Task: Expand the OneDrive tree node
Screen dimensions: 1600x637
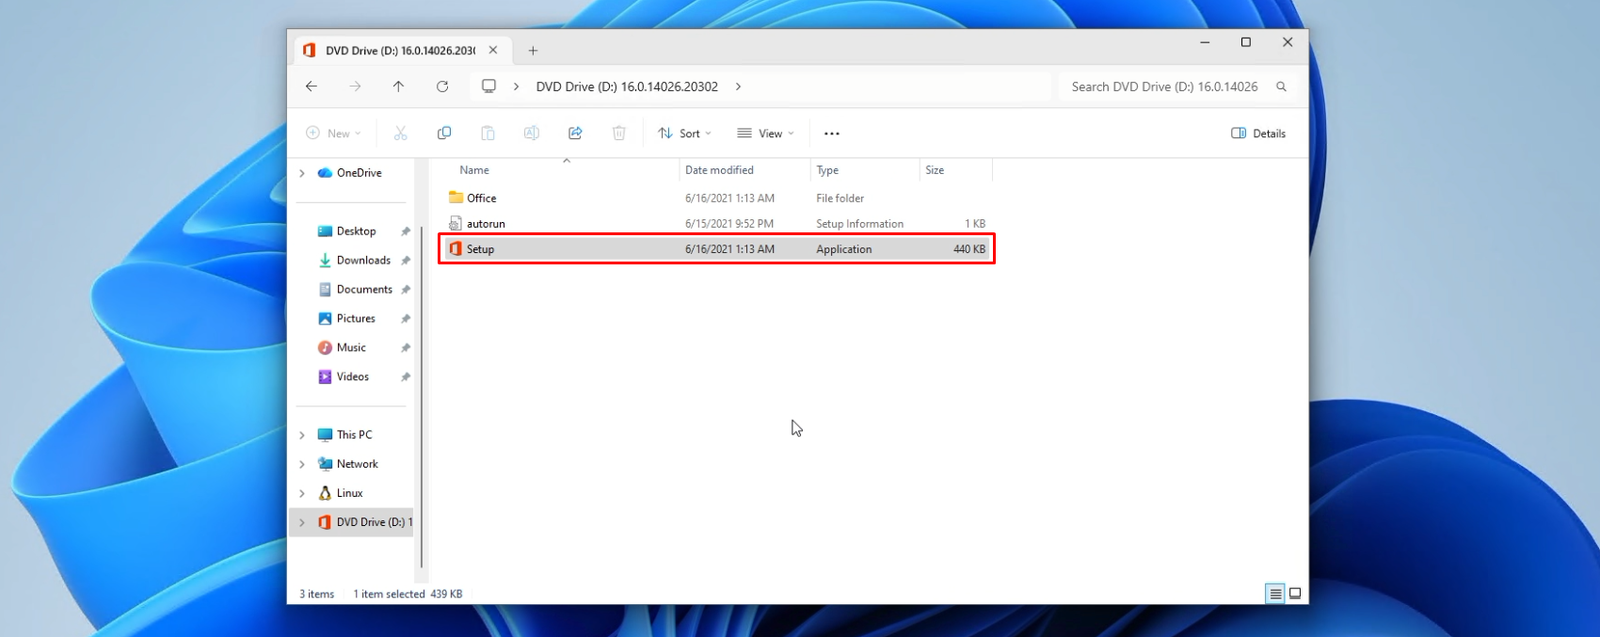Action: click(302, 173)
